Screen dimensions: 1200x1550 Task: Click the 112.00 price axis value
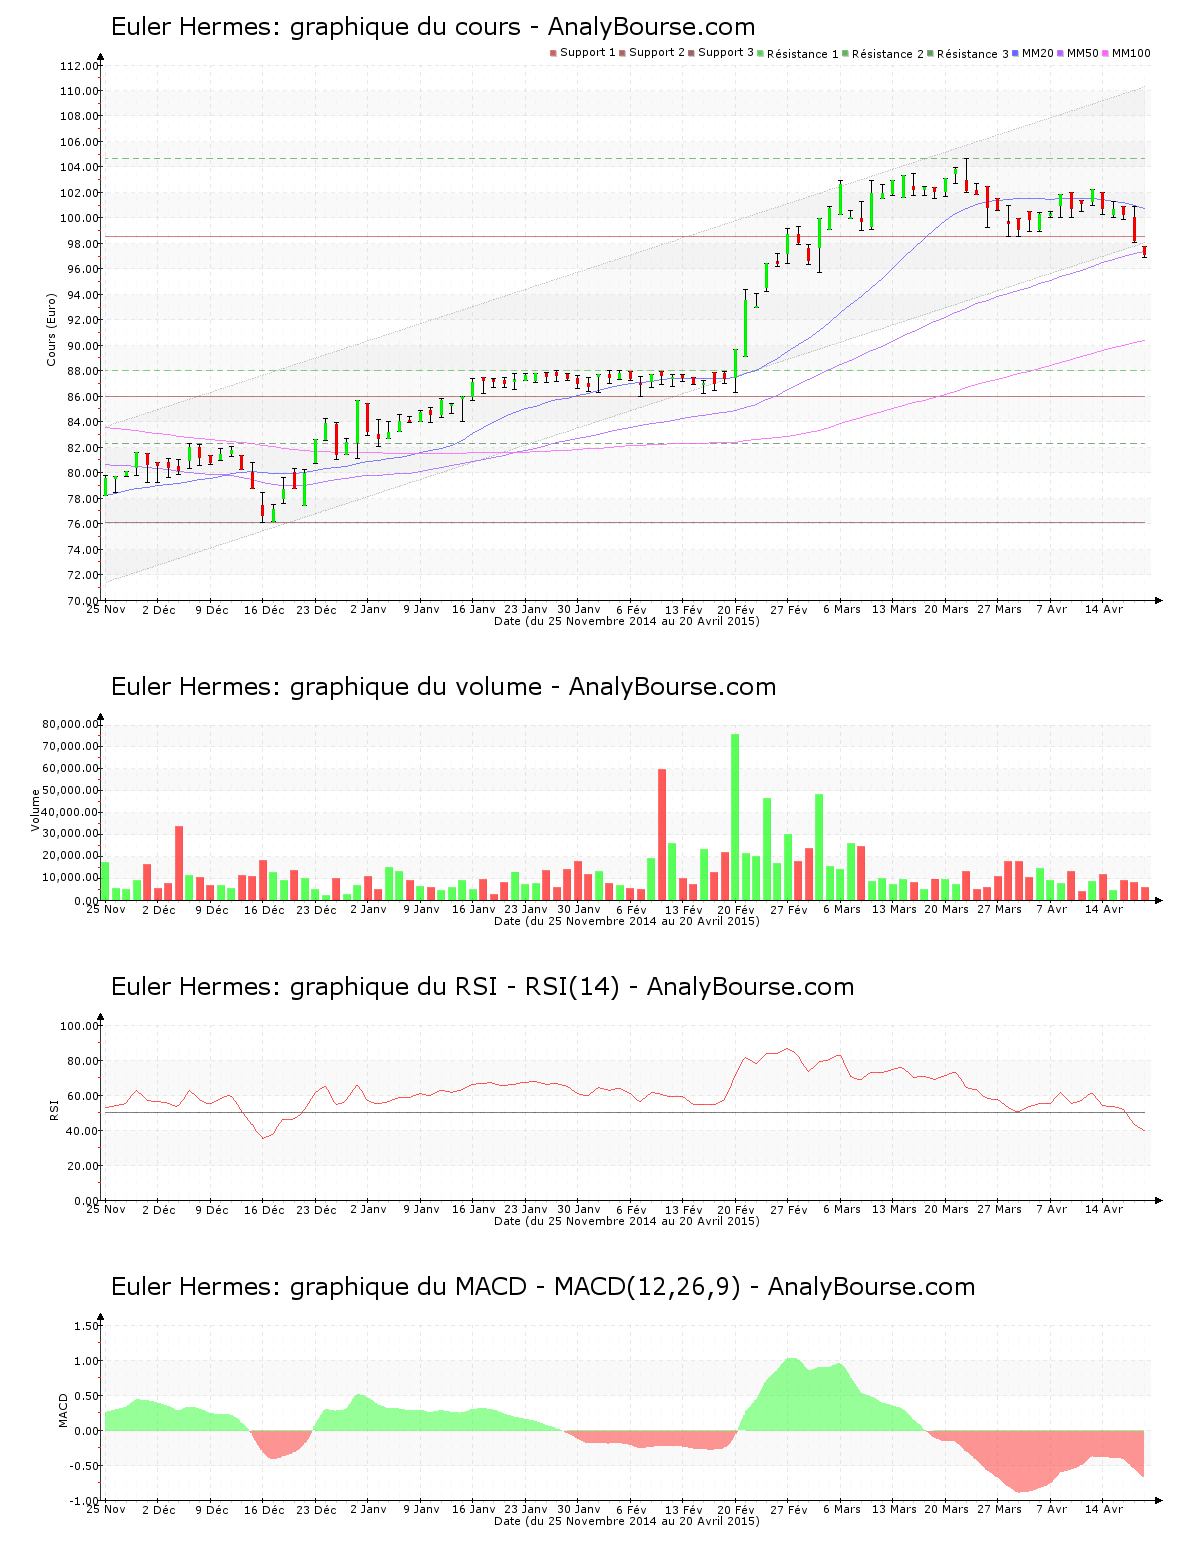coord(80,66)
